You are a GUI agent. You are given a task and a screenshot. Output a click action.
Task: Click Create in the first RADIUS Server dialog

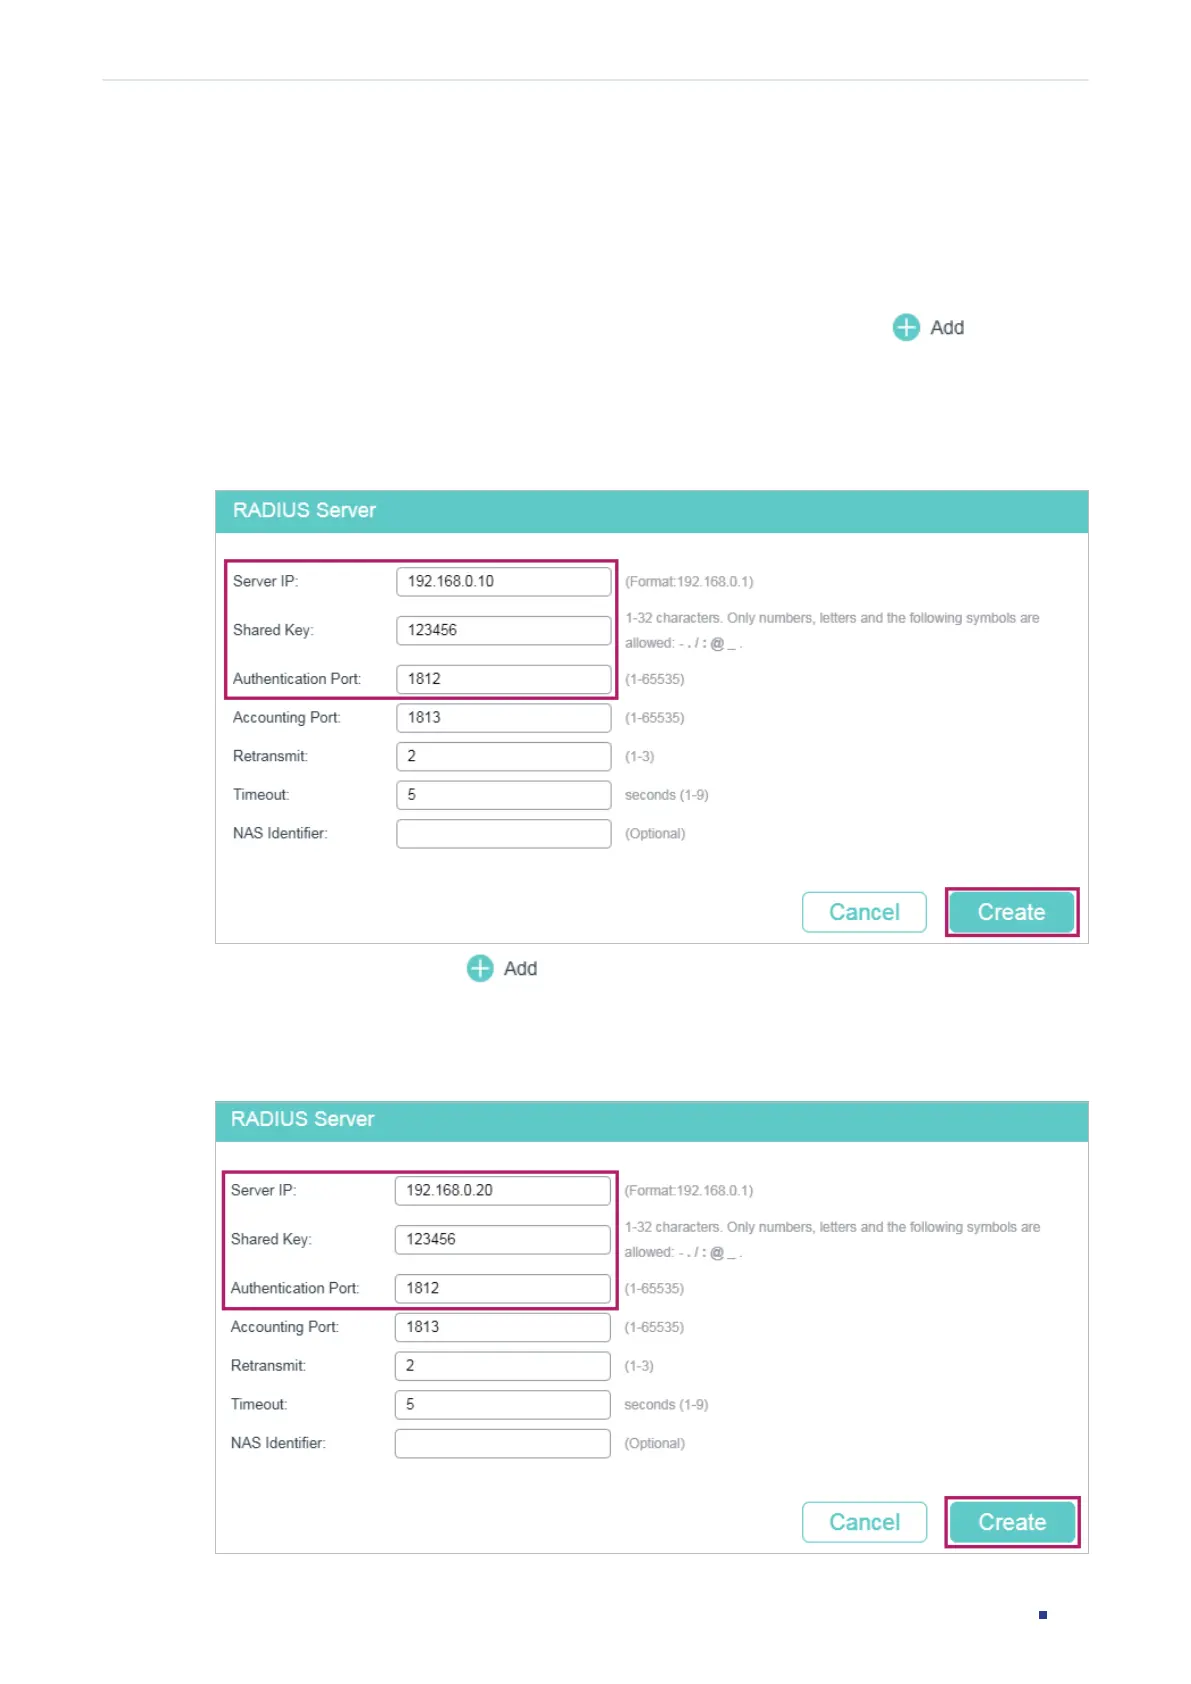pos(1011,912)
